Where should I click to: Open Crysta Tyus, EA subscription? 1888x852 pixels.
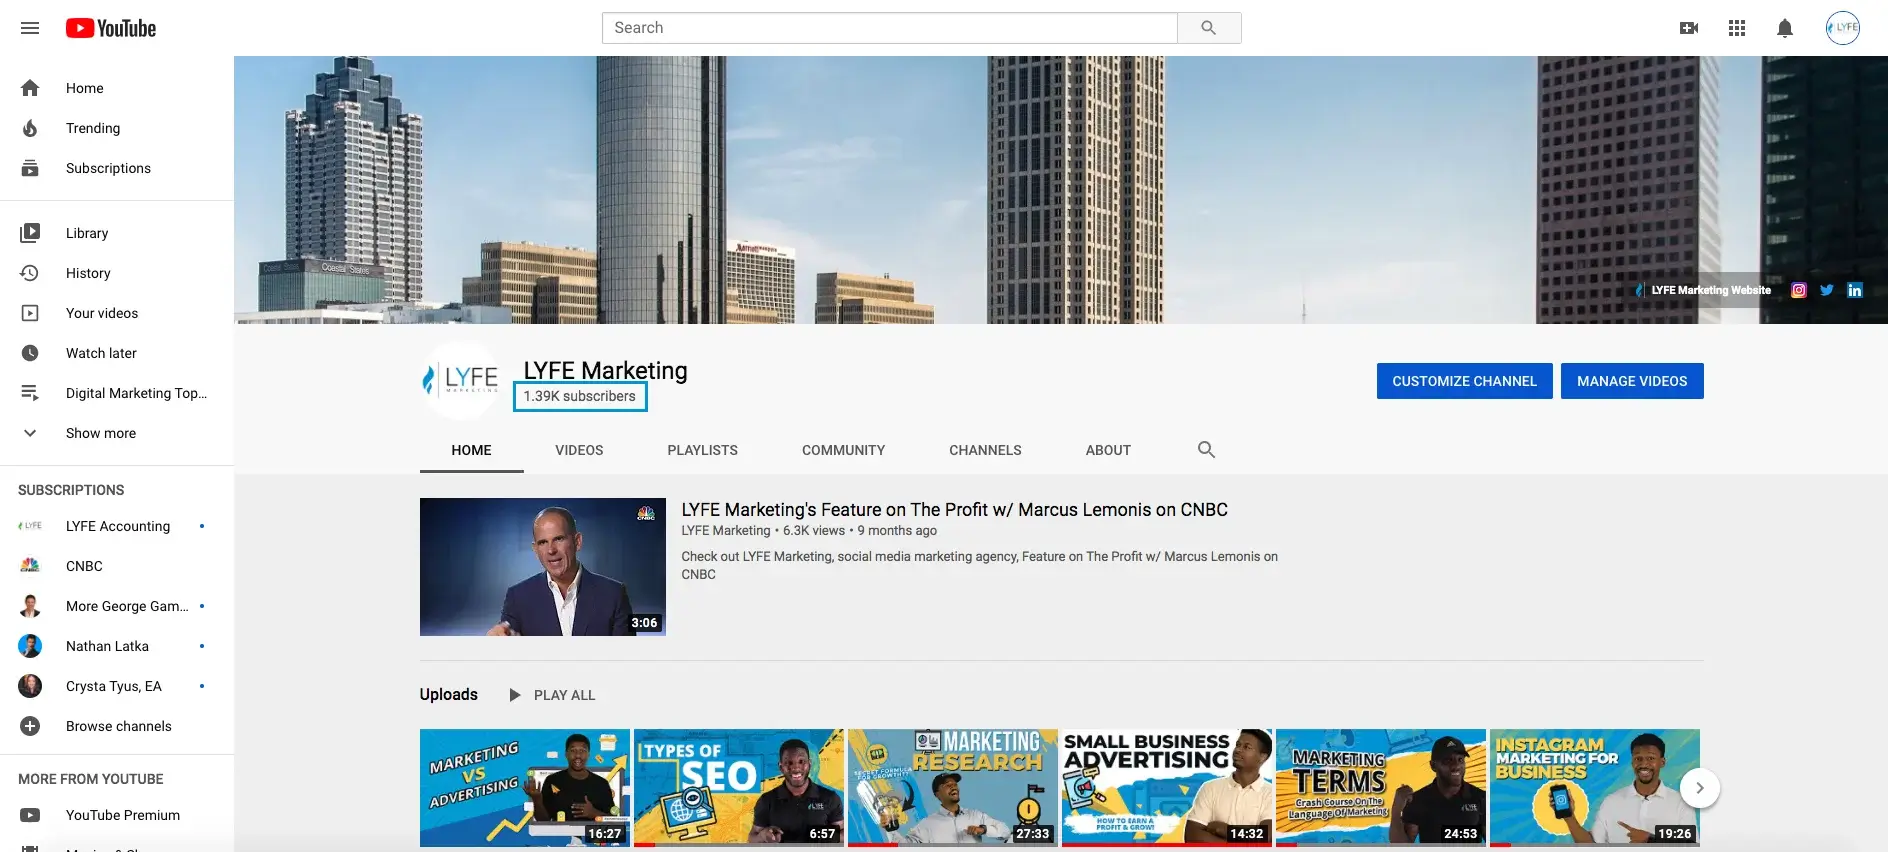[117, 686]
